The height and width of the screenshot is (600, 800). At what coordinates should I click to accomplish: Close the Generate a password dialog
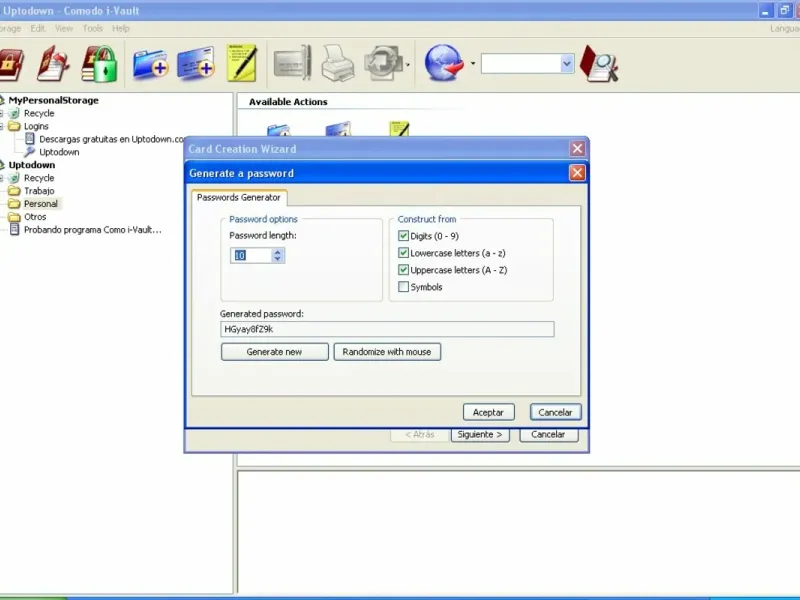[x=577, y=173]
